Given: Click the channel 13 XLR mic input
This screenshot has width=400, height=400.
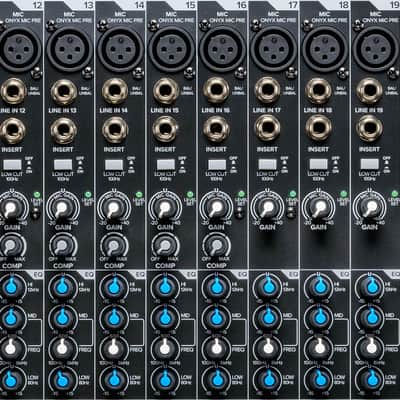Looking at the screenshot, I should tap(69, 49).
